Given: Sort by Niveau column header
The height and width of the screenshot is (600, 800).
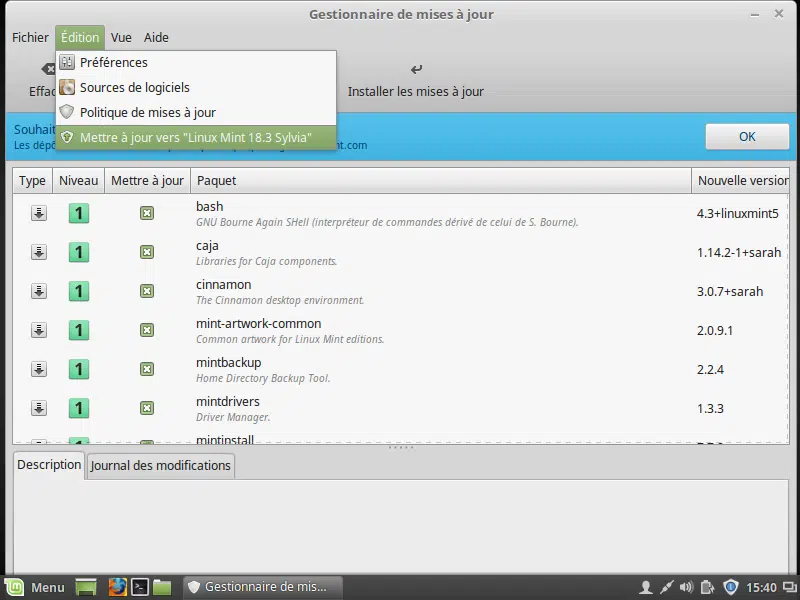Looking at the screenshot, I should [79, 181].
